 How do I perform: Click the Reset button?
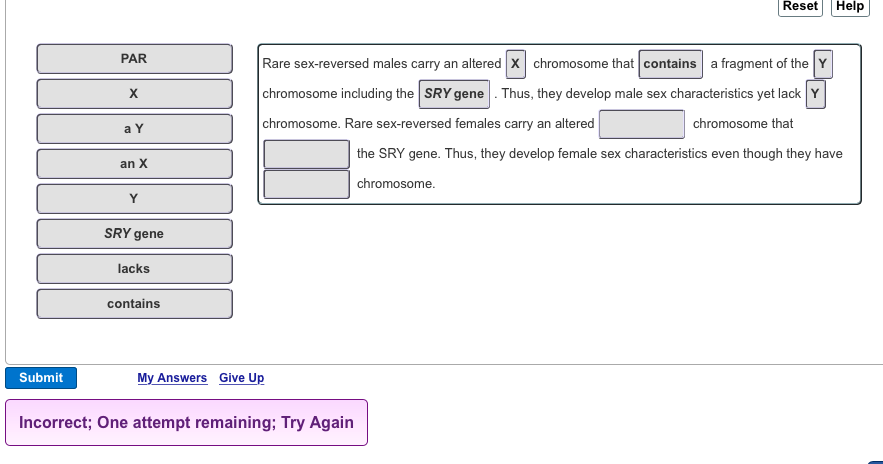[x=800, y=6]
